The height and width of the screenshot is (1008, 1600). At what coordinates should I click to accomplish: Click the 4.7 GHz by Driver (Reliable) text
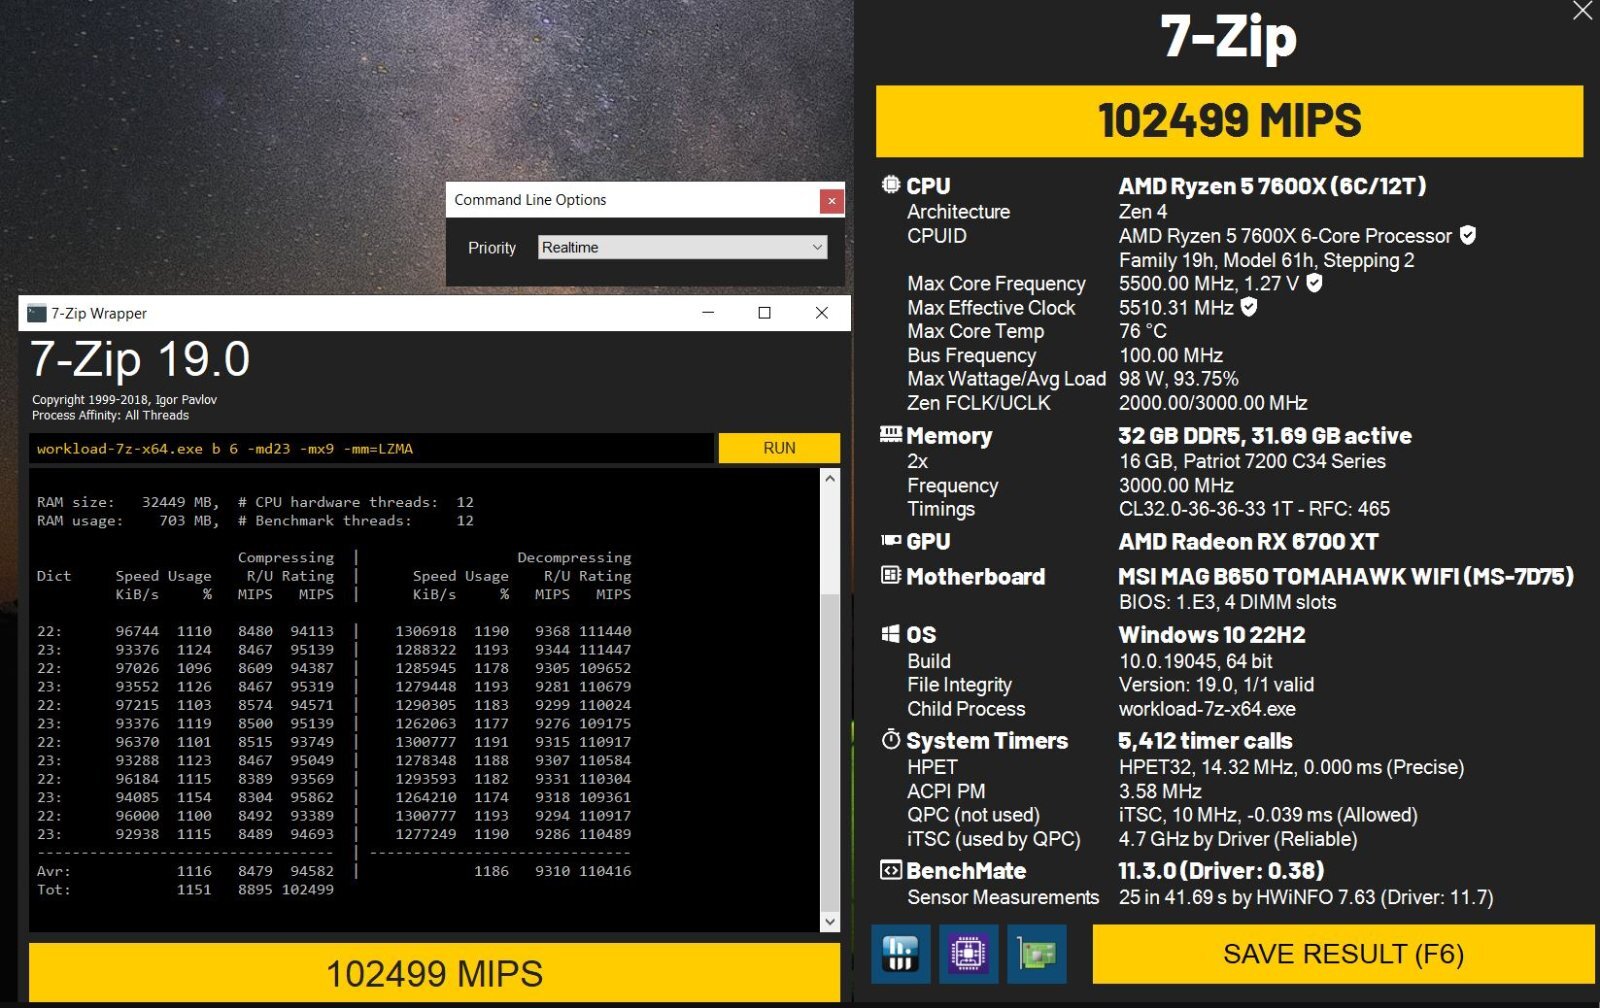[1238, 839]
